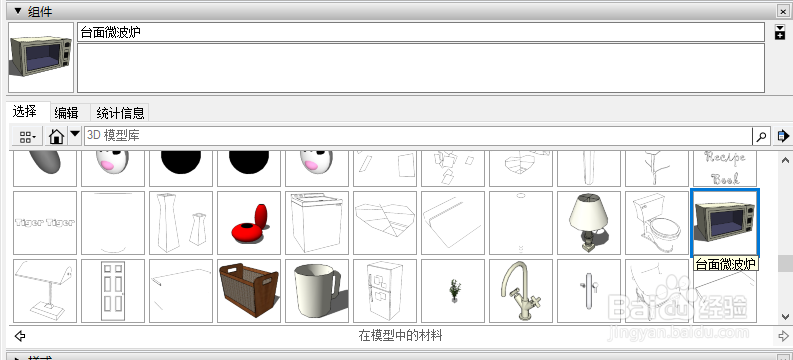Image resolution: width=793 pixels, height=360 pixels.
Task: Select the desk lamp outline component
Action: tap(45, 291)
